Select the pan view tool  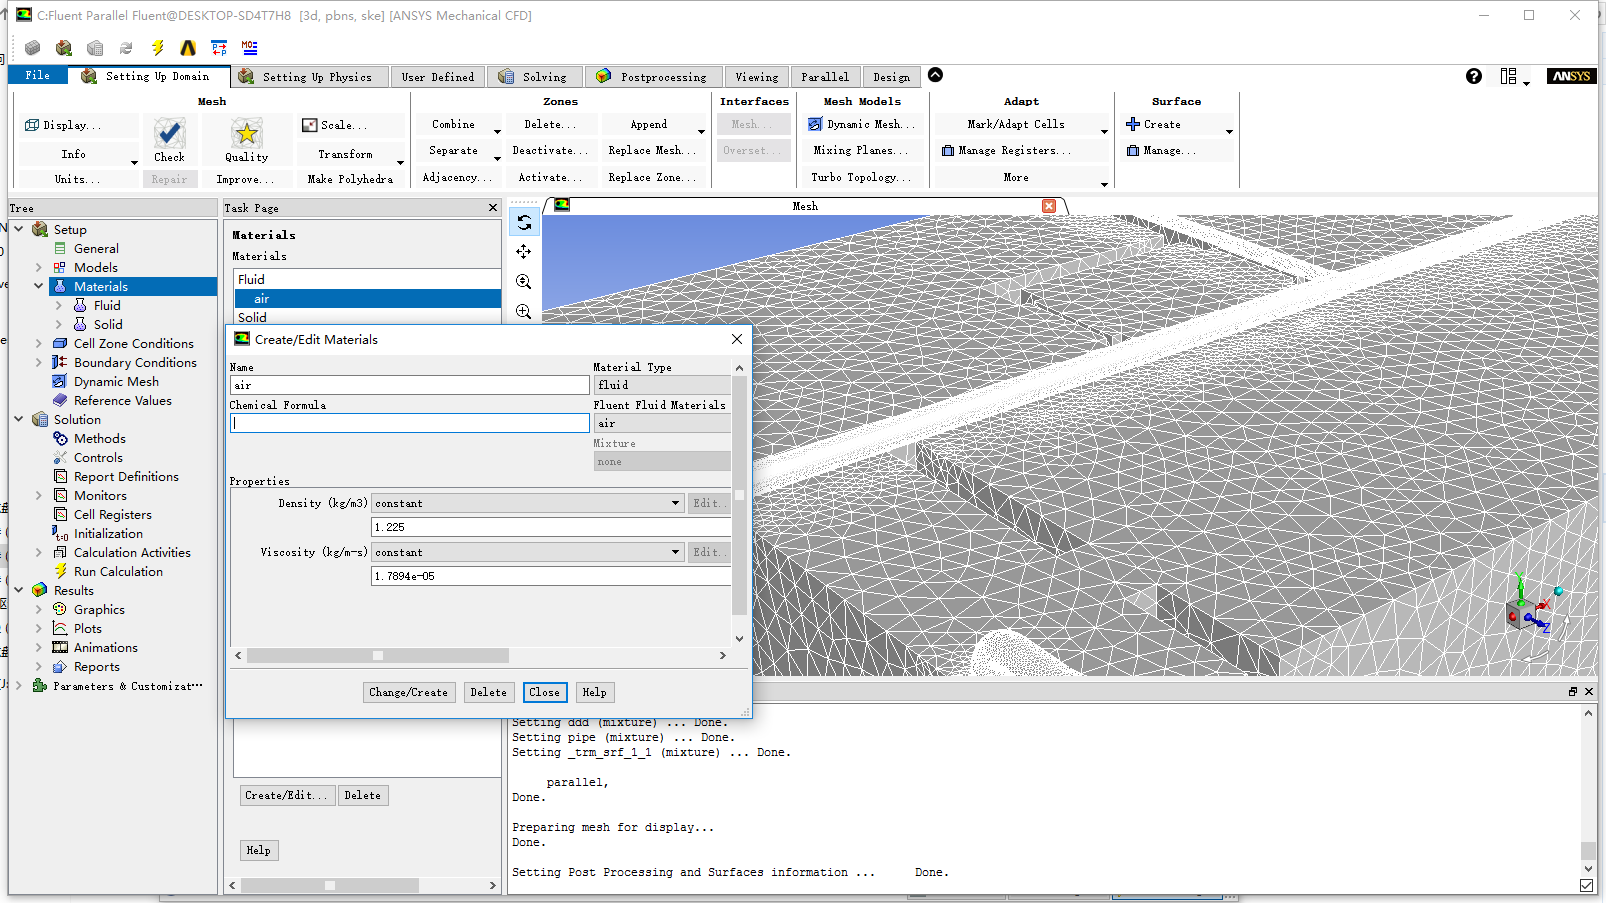(x=524, y=252)
